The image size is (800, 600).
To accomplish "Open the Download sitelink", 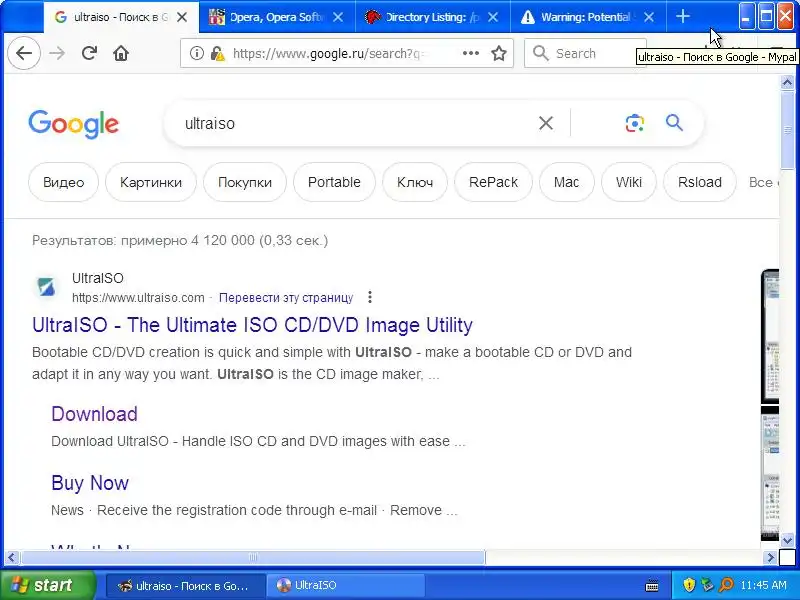I will tap(94, 414).
